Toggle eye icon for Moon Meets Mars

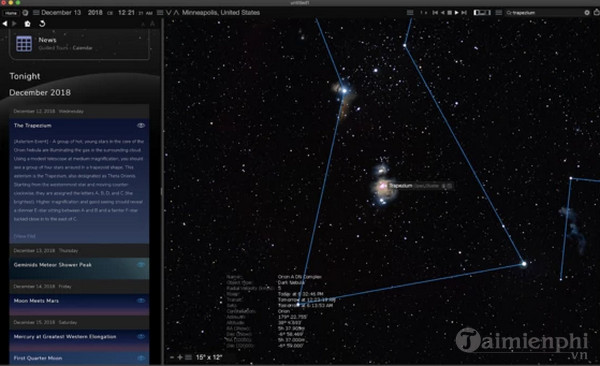pyautogui.click(x=141, y=301)
